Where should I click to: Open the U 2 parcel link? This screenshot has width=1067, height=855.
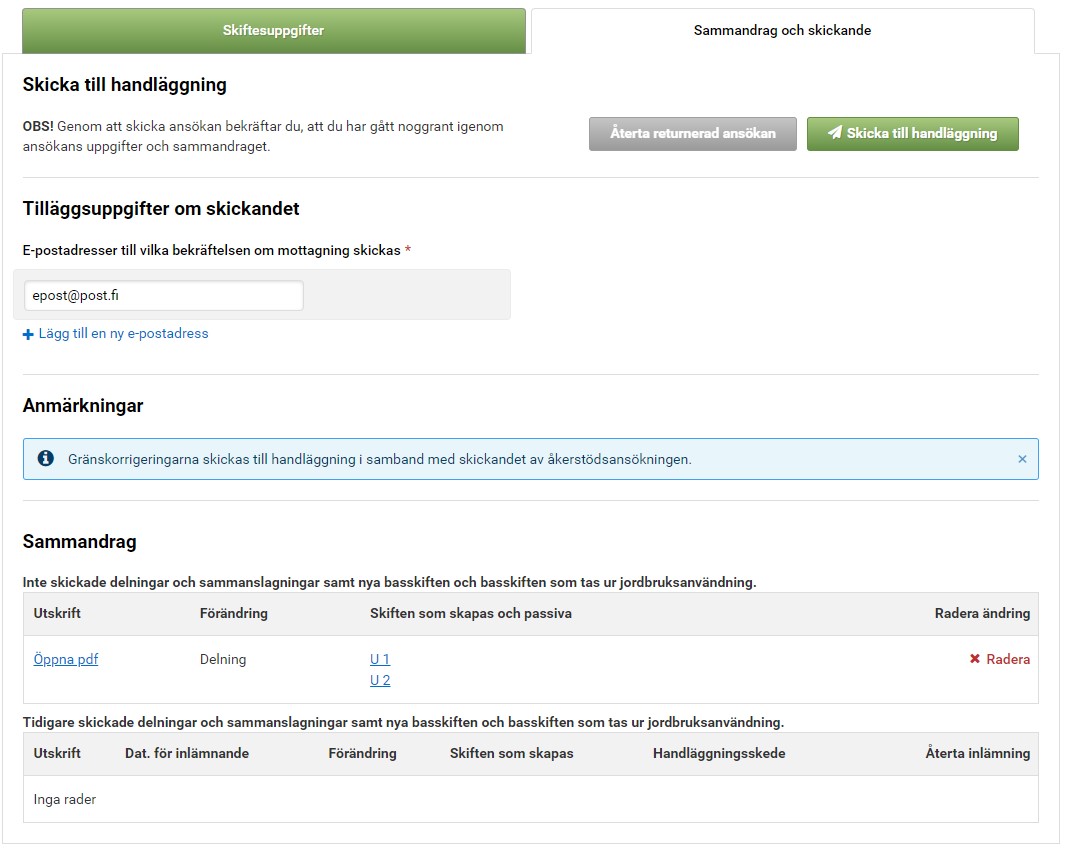pos(380,680)
